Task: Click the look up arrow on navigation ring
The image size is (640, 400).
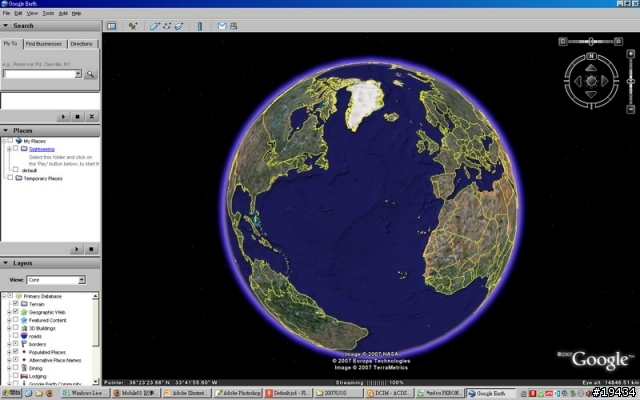Action: click(591, 68)
